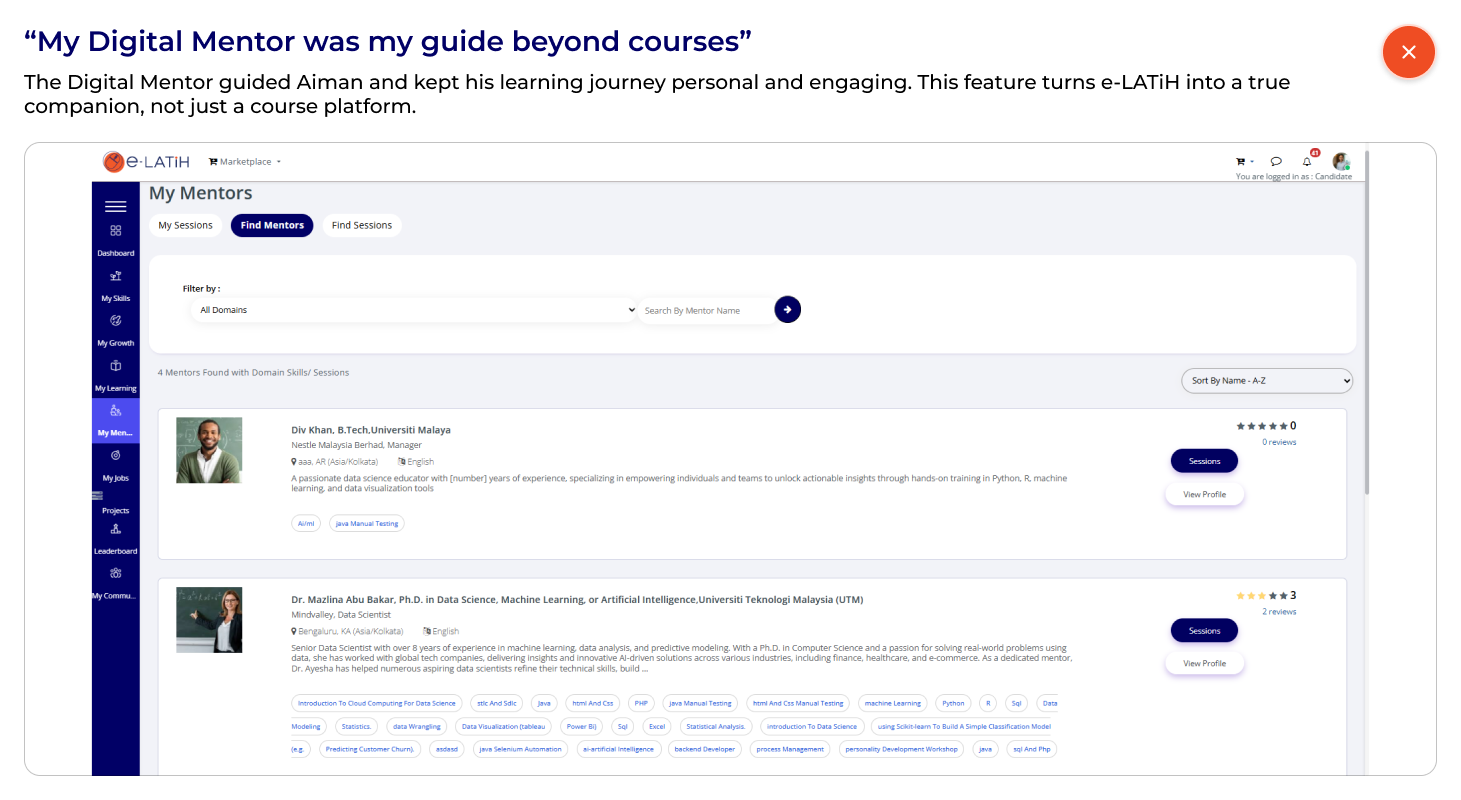Go to Dashboard in the sidebar

click(x=116, y=240)
